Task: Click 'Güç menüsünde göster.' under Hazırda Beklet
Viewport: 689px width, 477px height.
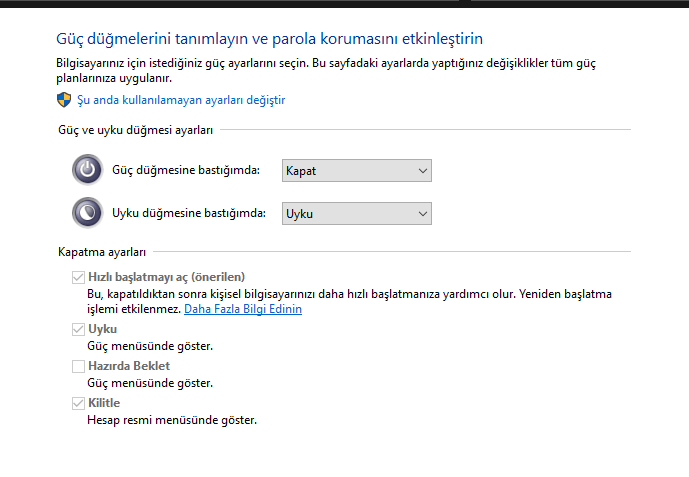Action: pos(150,383)
